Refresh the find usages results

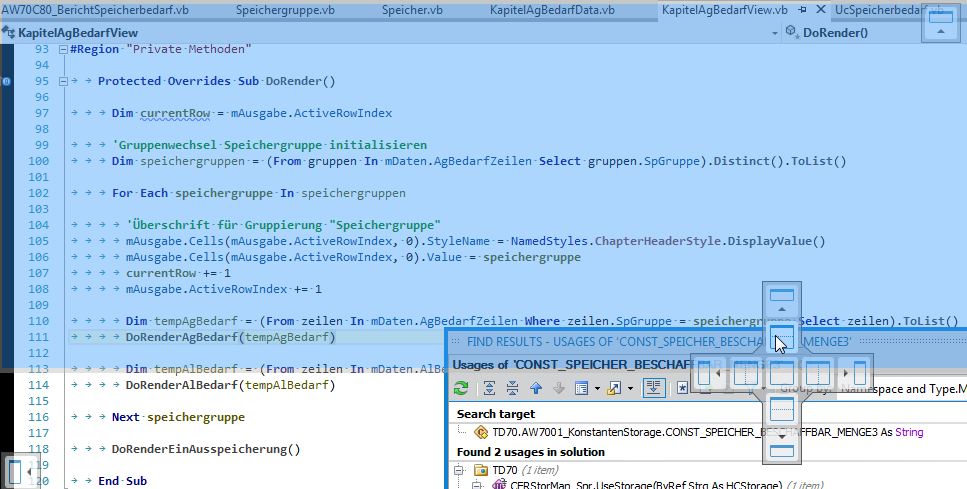click(x=461, y=388)
